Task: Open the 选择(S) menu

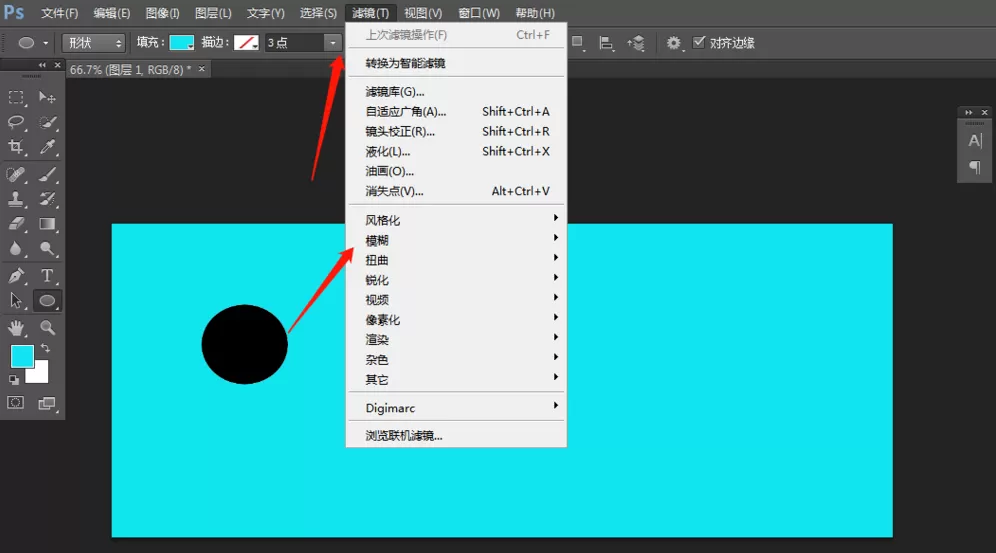Action: click(318, 13)
